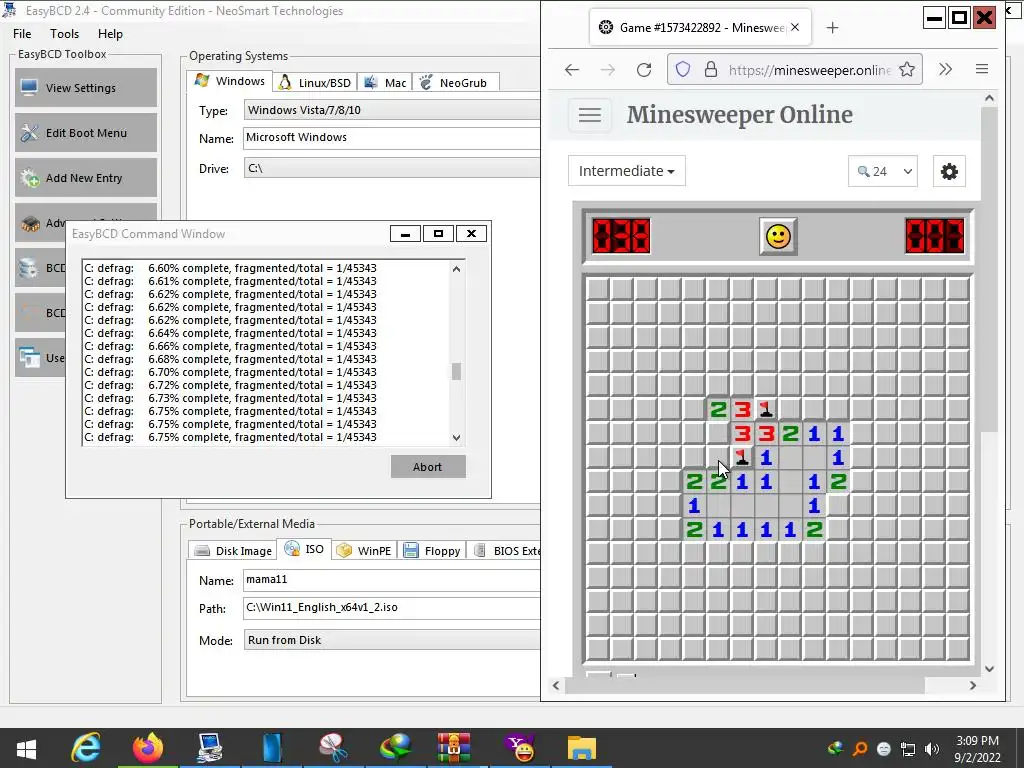Click the browser forward arrow
This screenshot has width=1024, height=768.
tap(607, 69)
